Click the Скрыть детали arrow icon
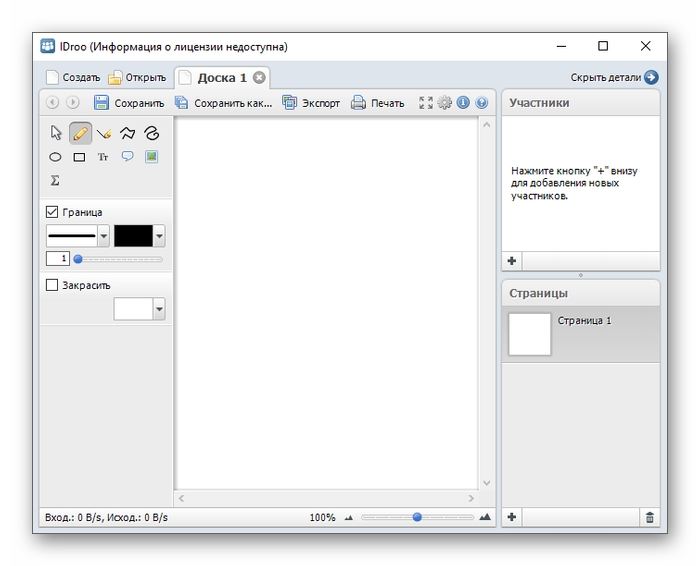The image size is (700, 566). [651, 77]
